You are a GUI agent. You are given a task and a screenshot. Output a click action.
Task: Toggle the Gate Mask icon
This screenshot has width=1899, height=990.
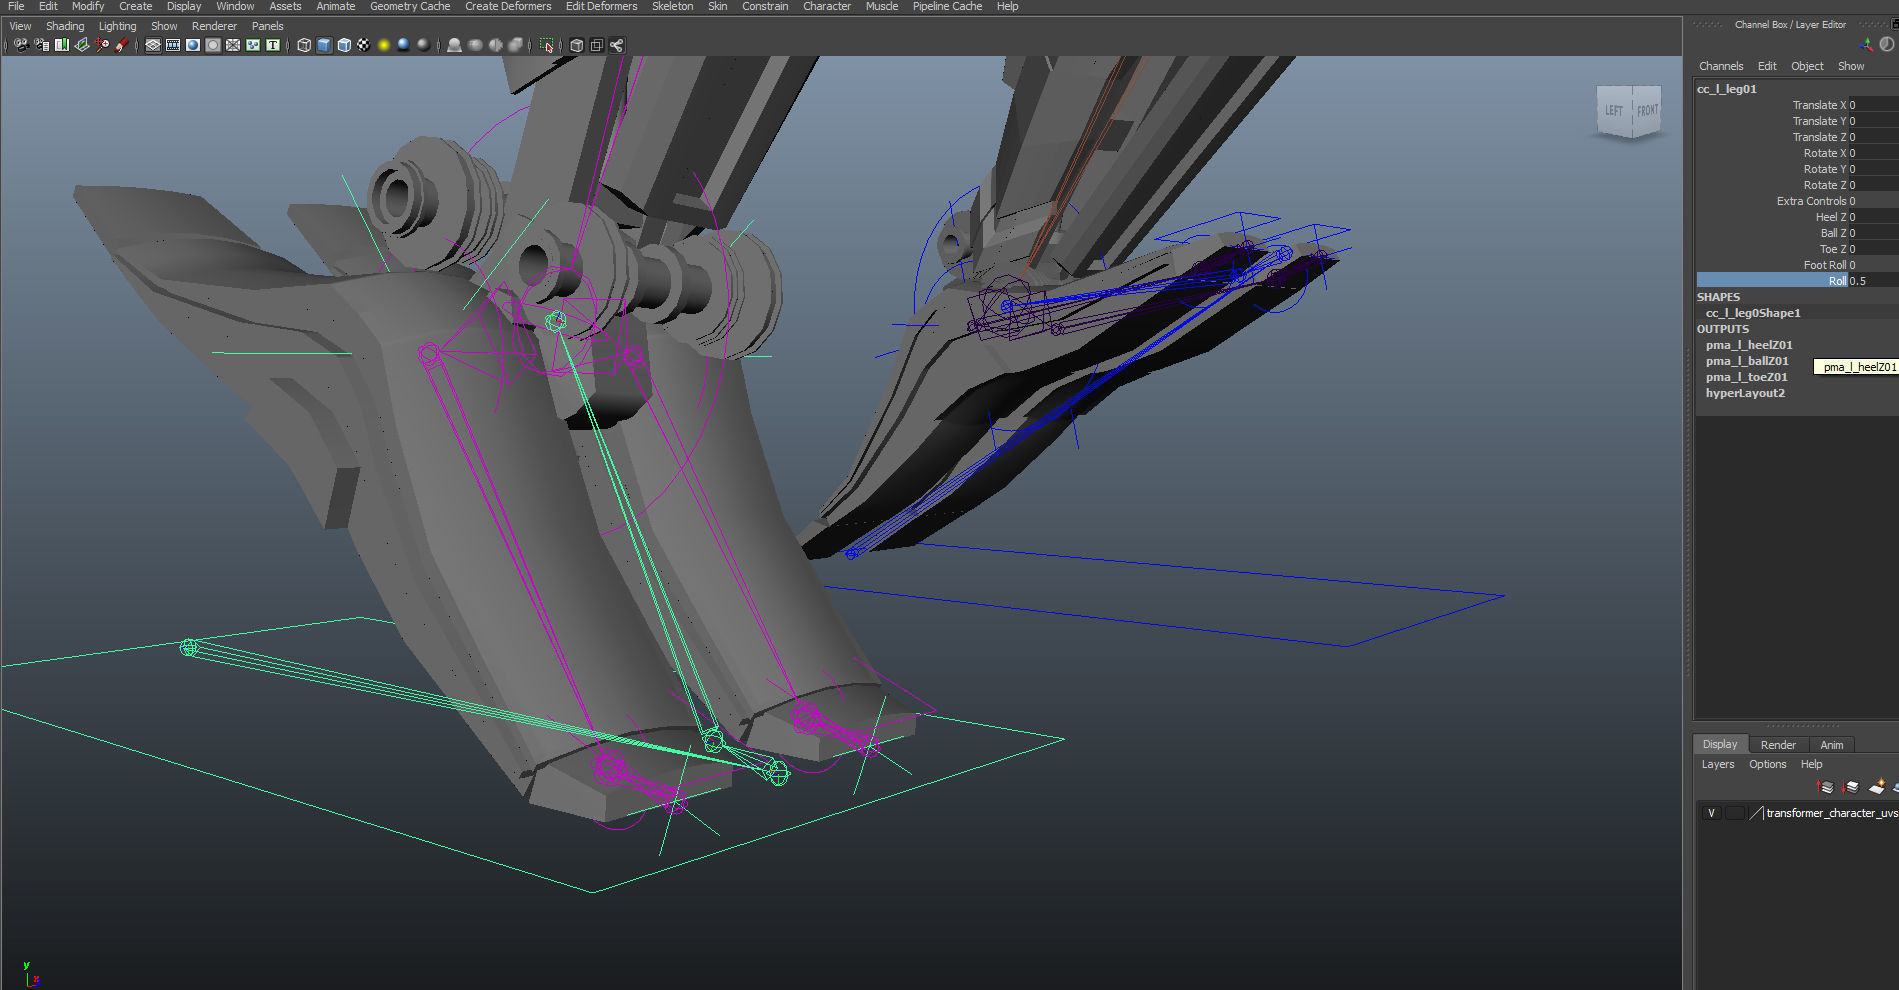click(x=213, y=45)
